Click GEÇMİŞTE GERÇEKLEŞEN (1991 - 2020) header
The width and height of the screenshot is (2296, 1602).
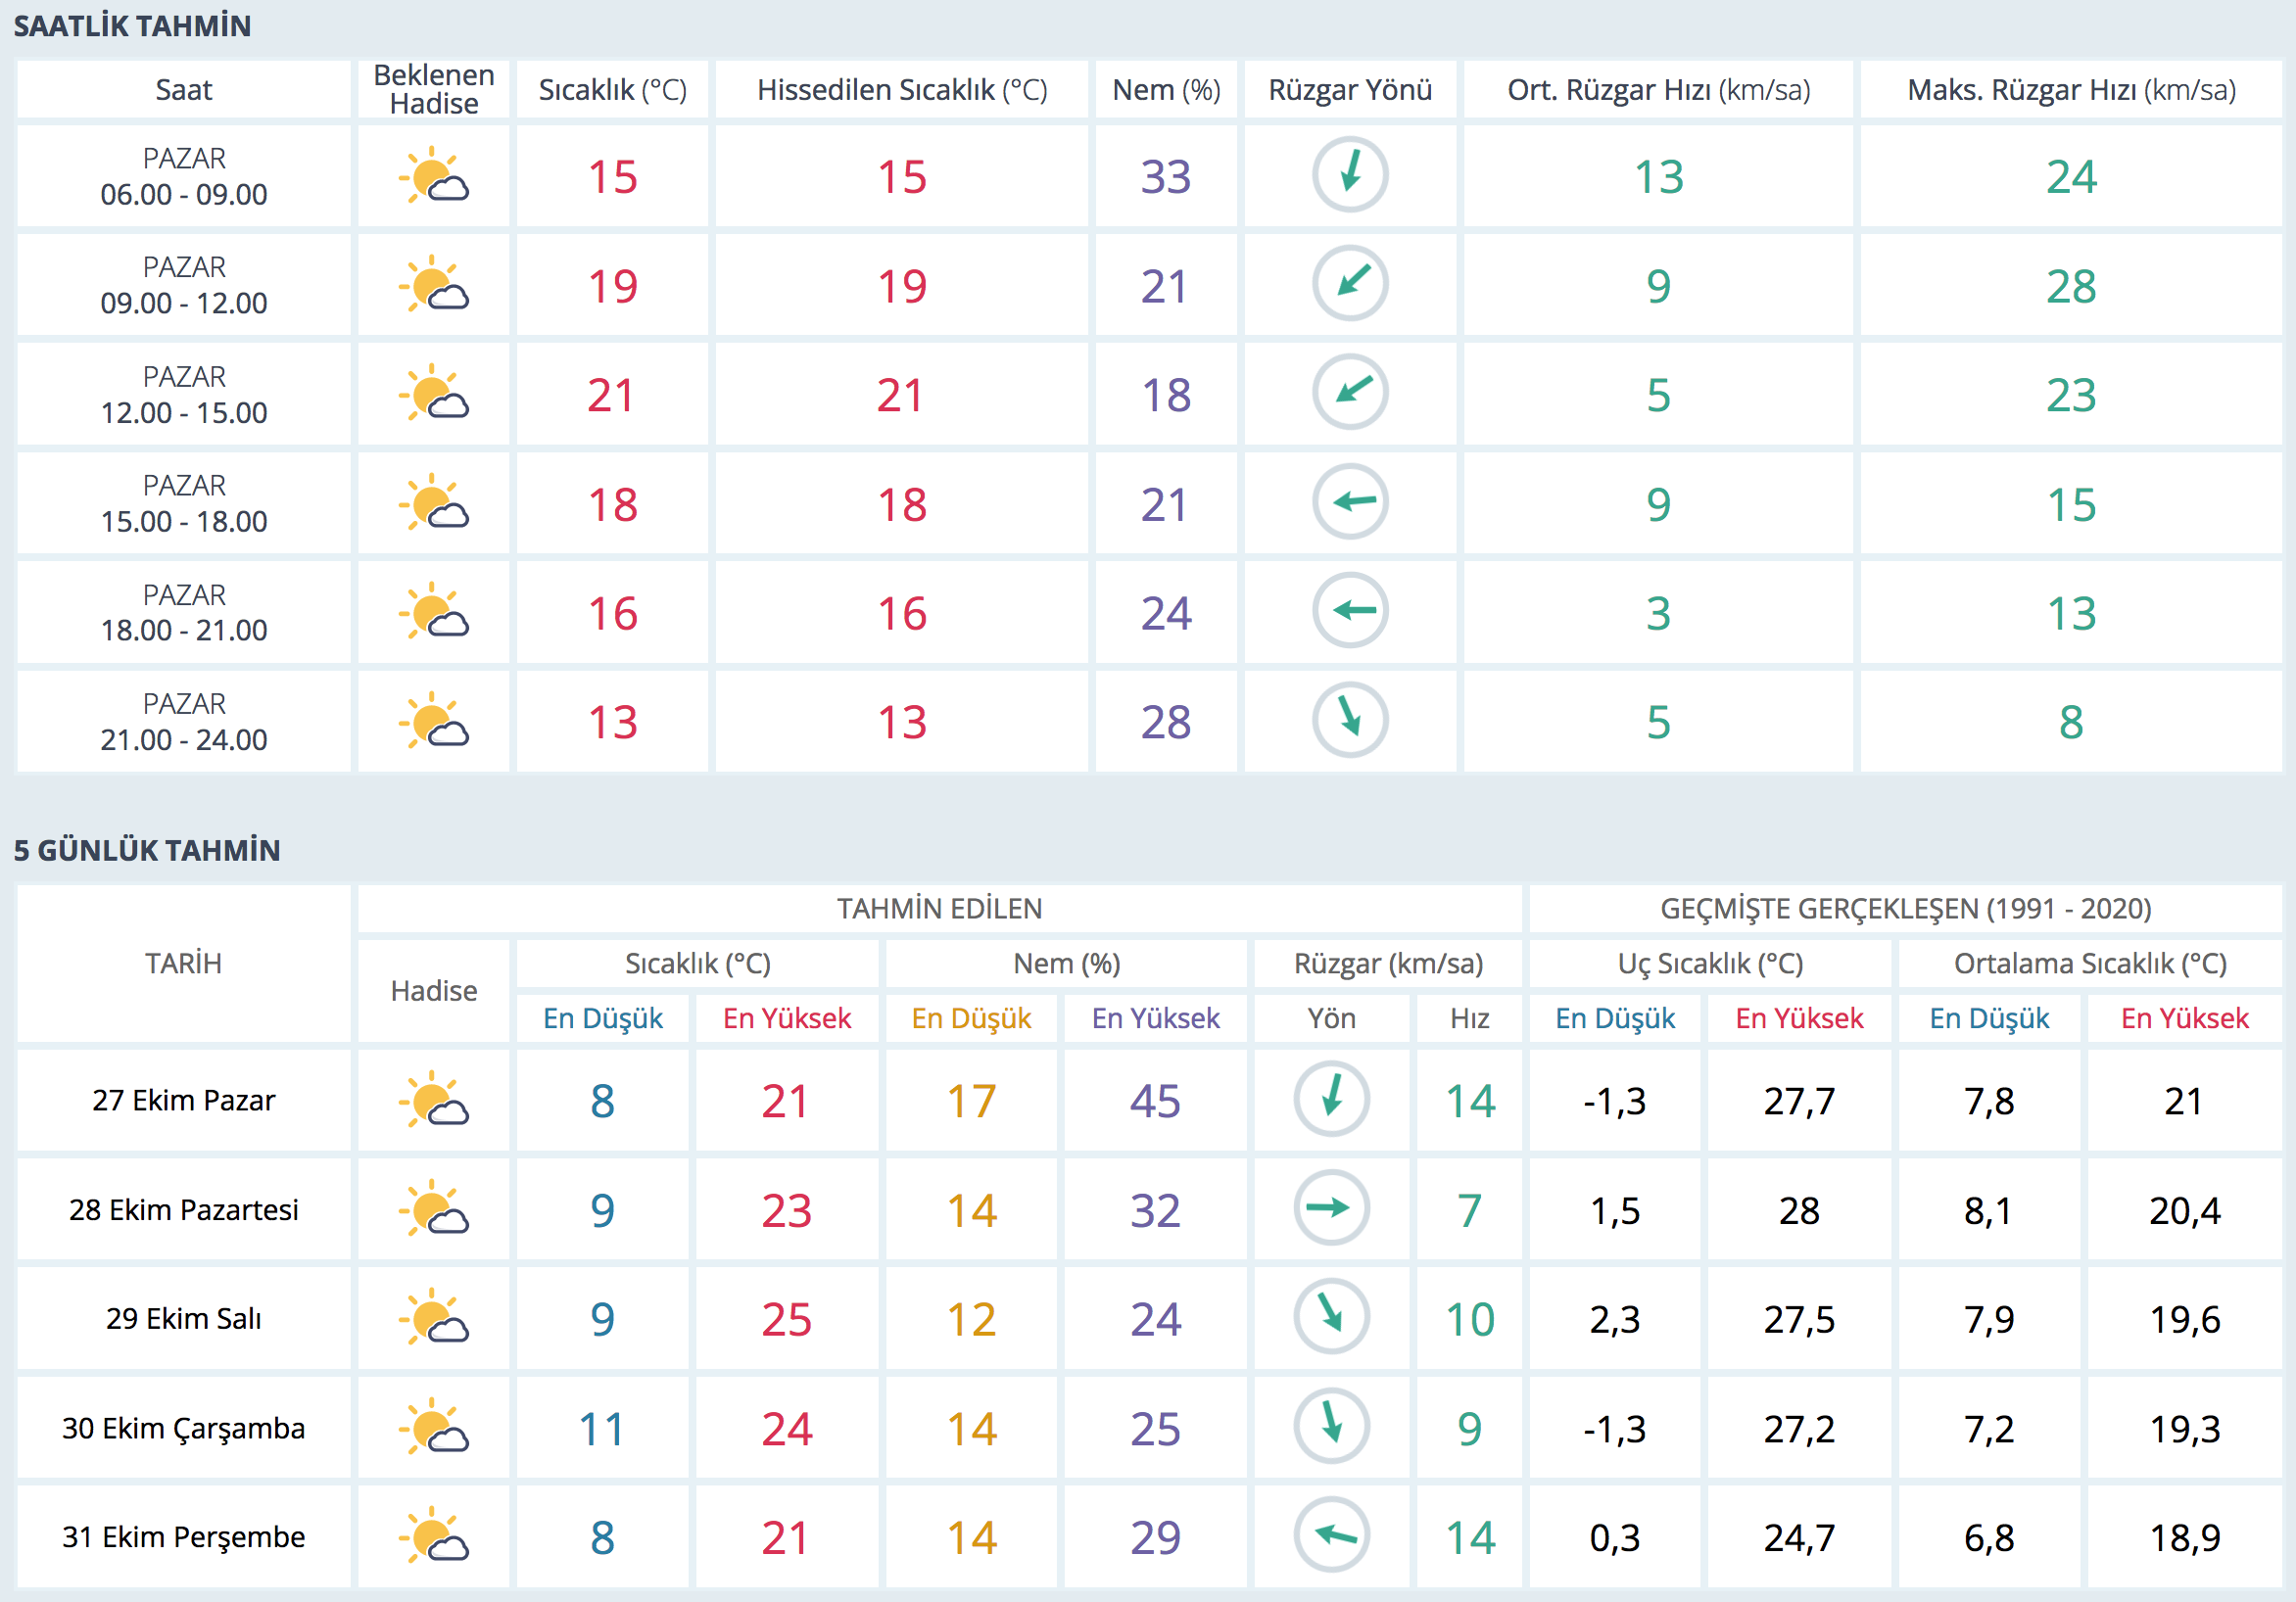(x=1905, y=908)
